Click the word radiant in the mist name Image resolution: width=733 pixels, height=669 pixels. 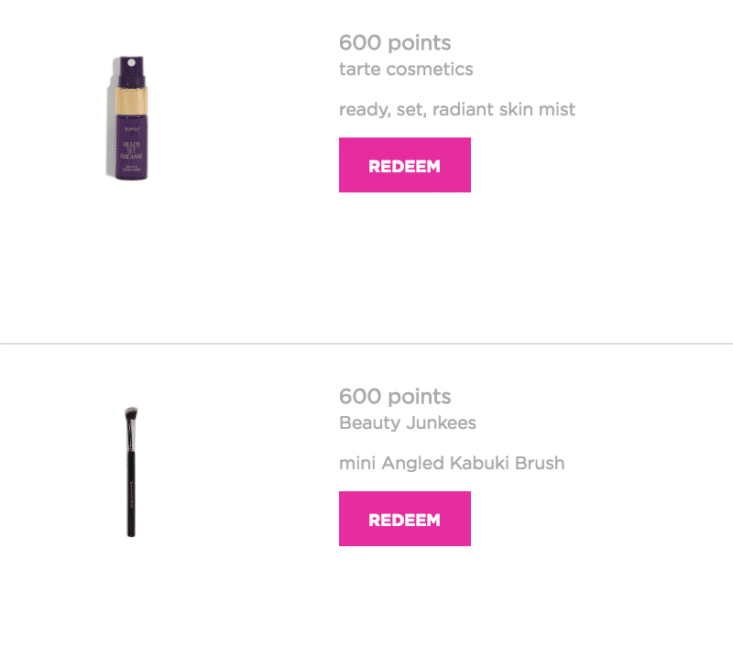pyautogui.click(x=463, y=109)
